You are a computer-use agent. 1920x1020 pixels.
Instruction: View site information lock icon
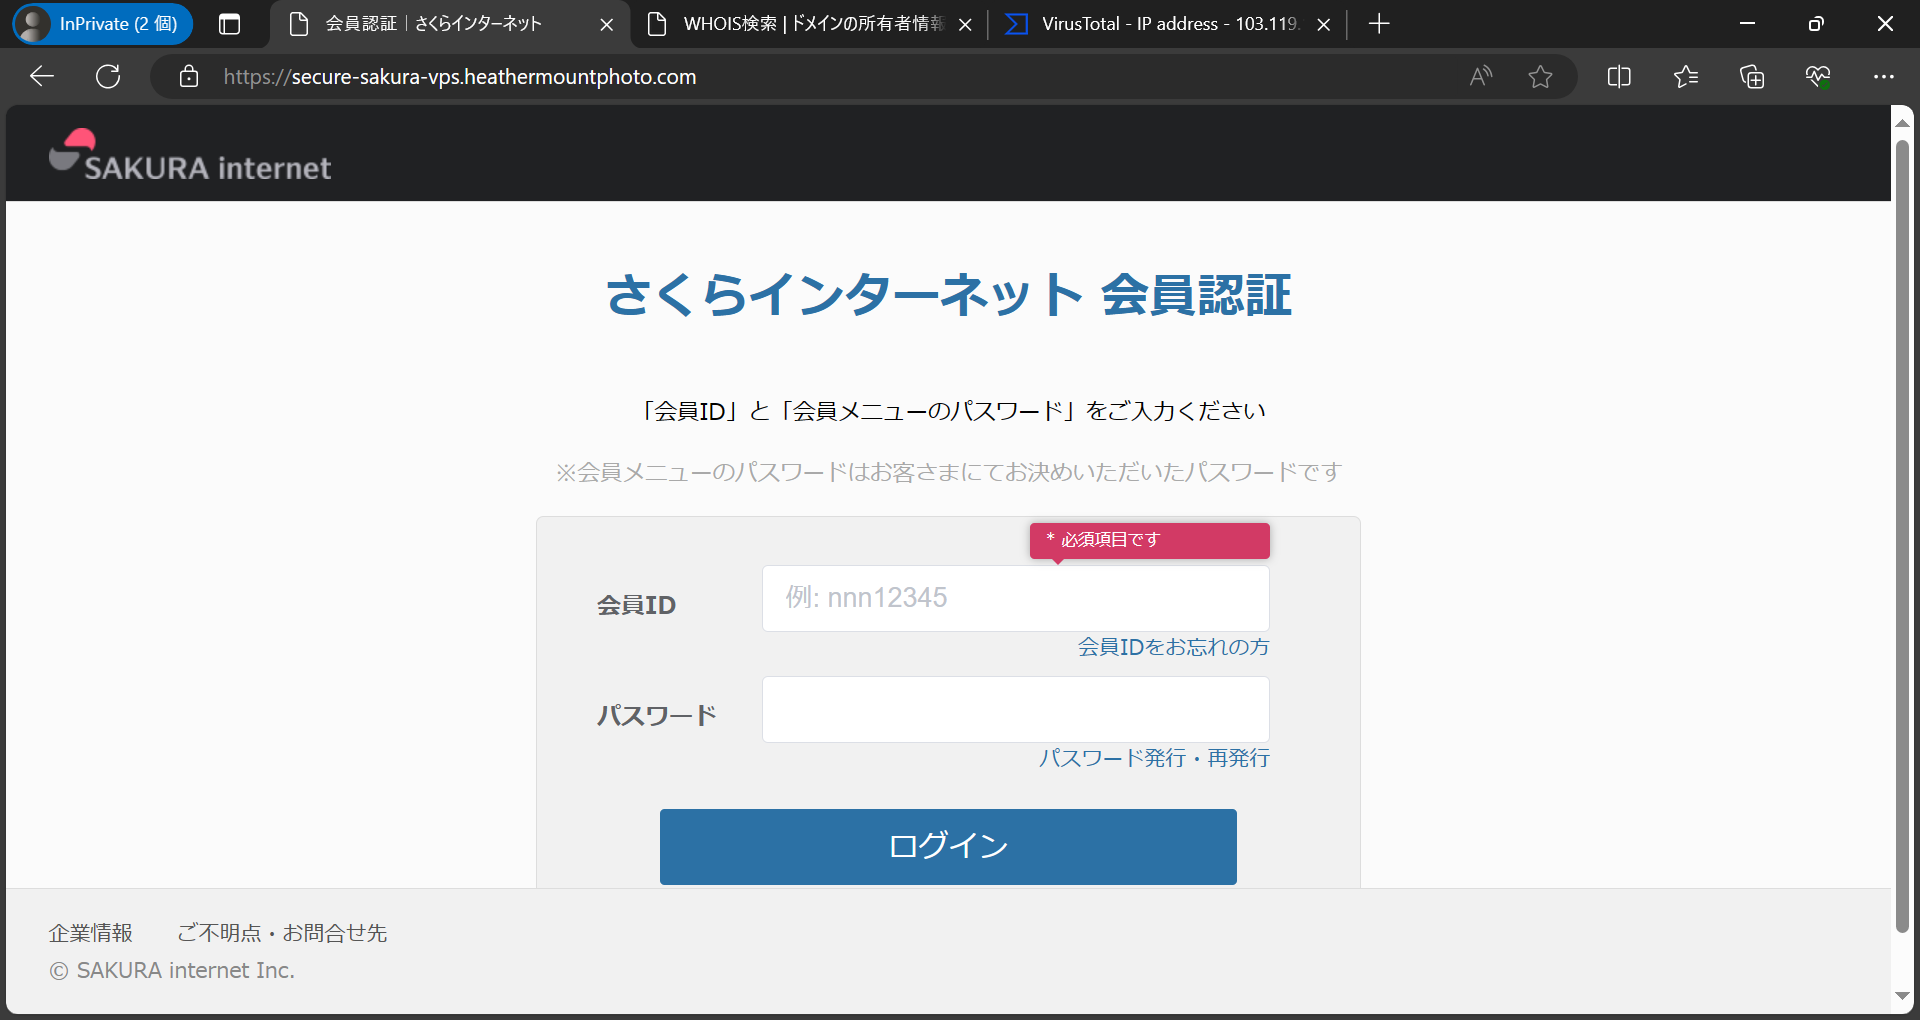point(189,76)
